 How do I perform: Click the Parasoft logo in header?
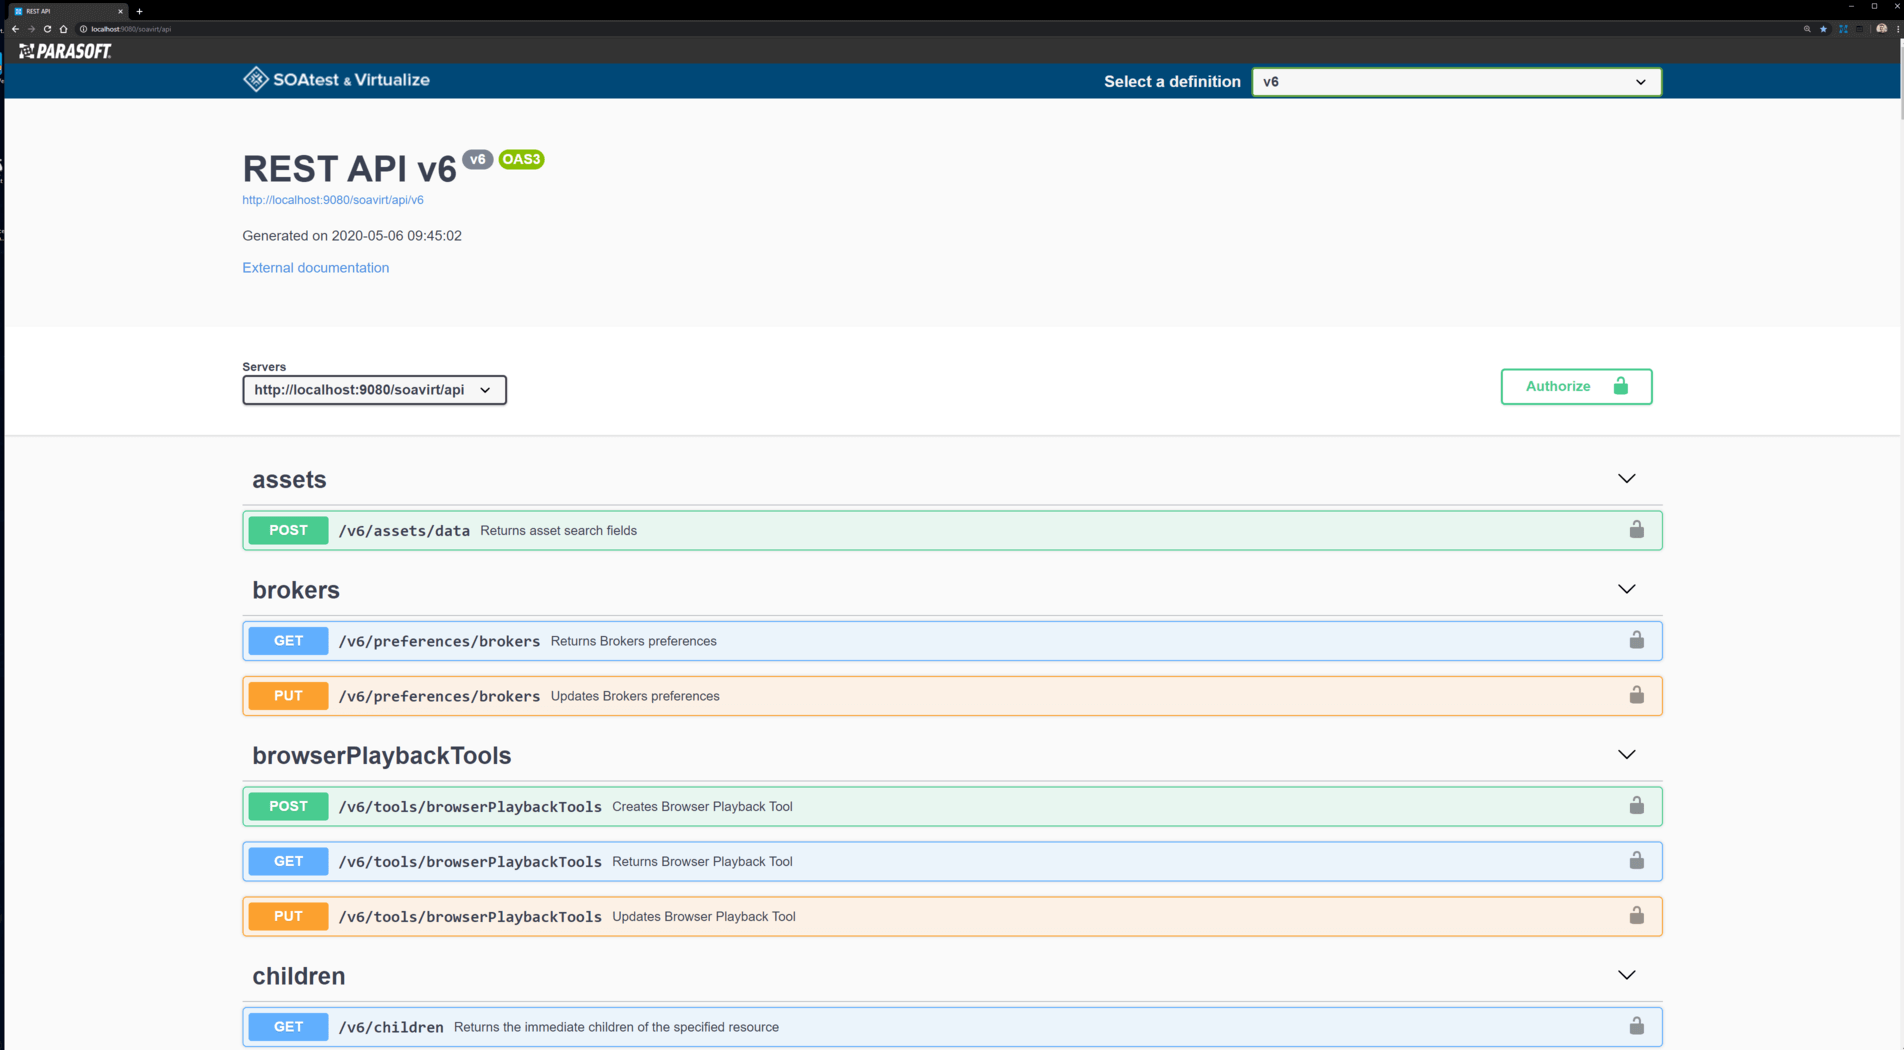pos(65,51)
